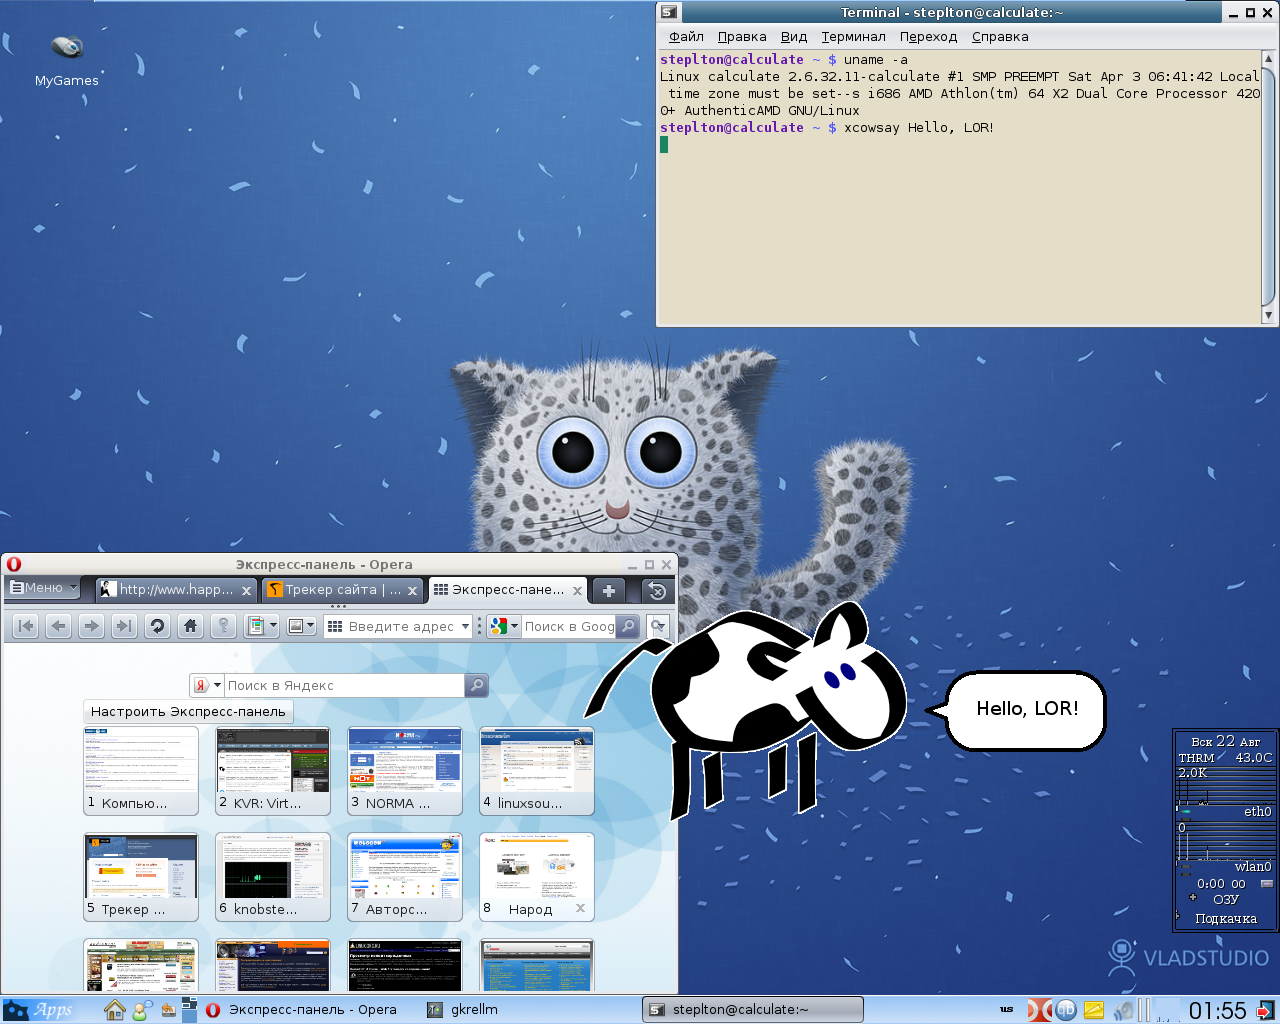Click the keyboard layout 'us' indicator
This screenshot has height=1024, width=1280.
1006,1009
